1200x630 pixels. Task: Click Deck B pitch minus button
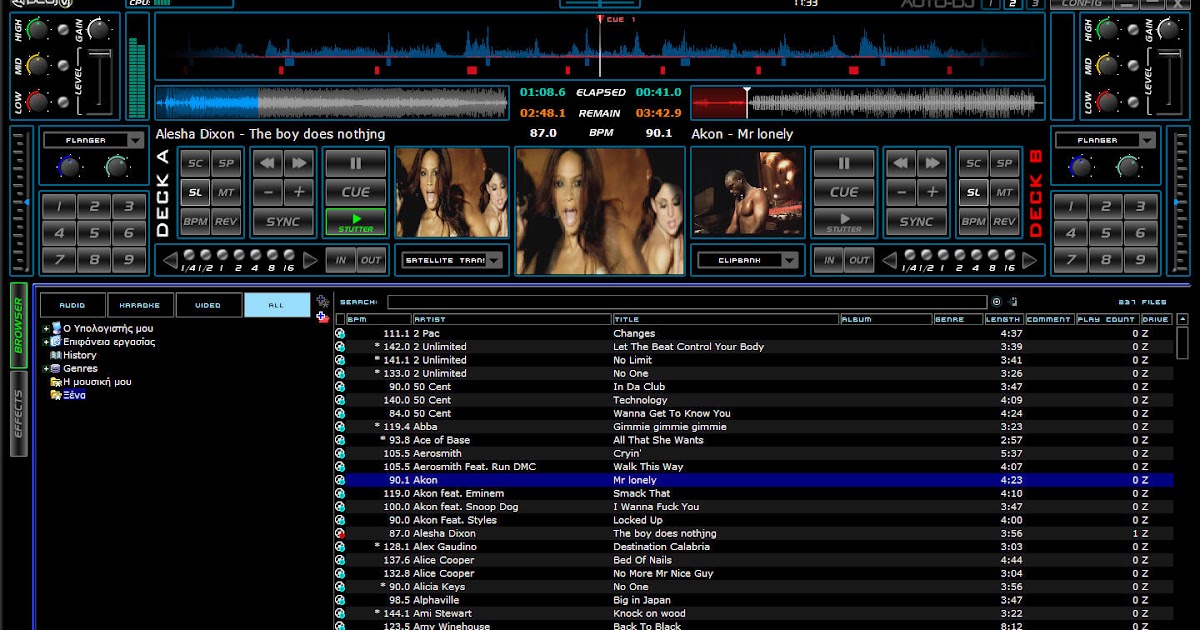[901, 192]
